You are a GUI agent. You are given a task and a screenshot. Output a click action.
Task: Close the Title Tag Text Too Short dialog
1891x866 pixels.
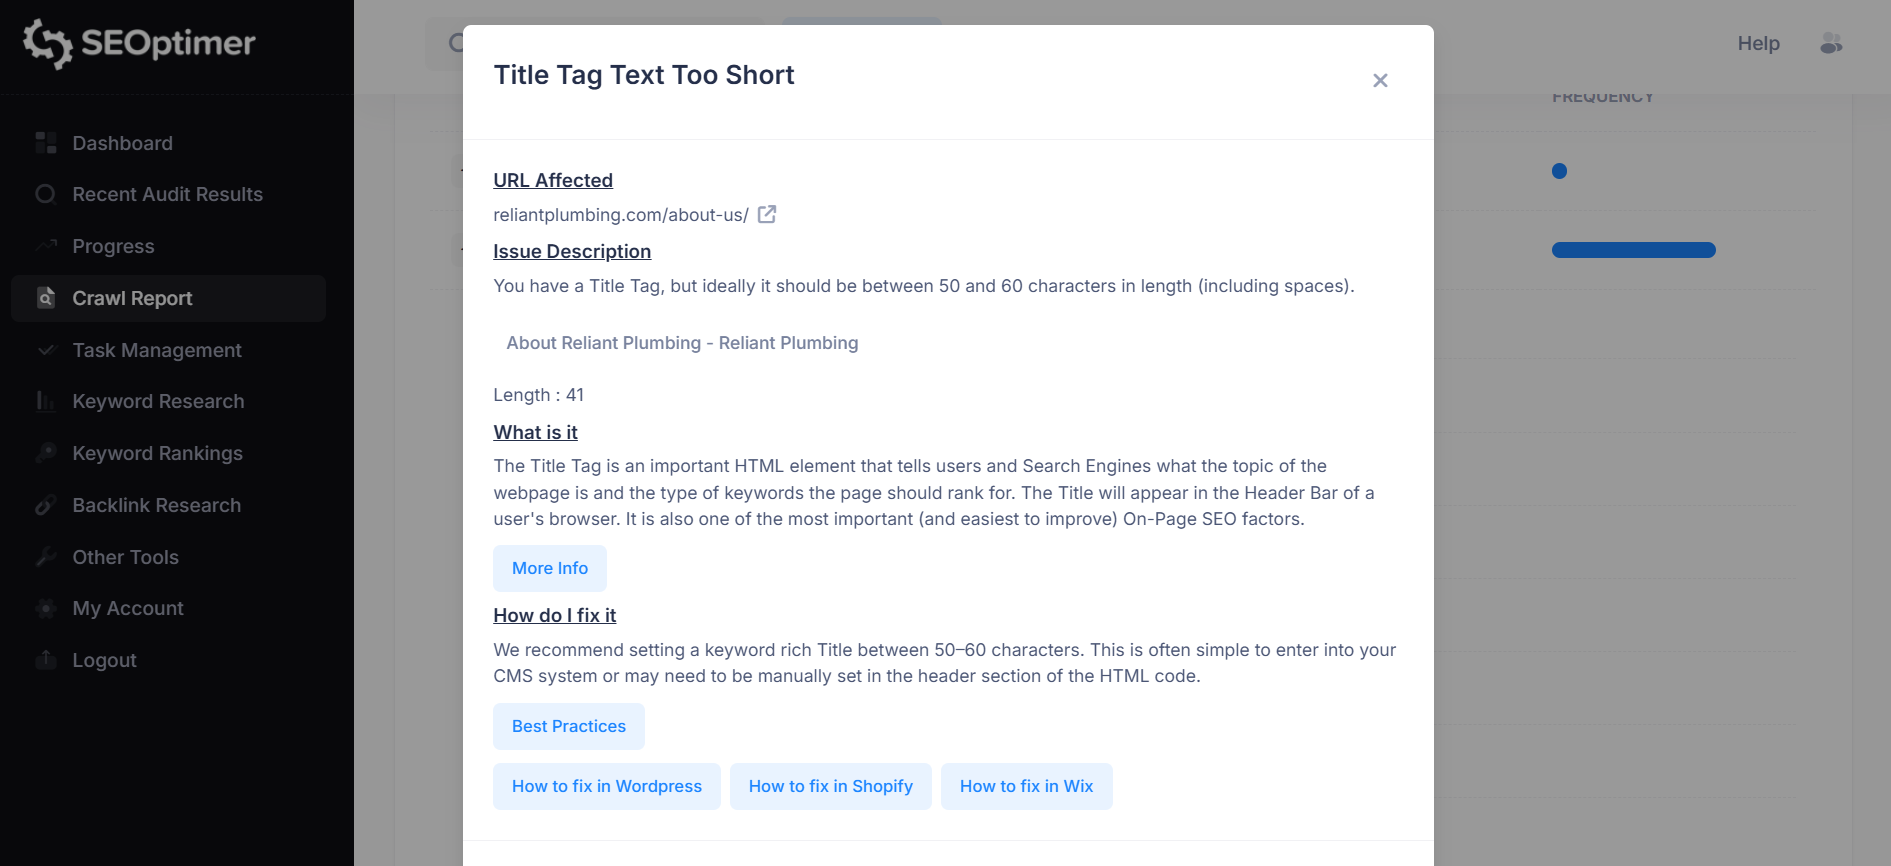tap(1380, 80)
